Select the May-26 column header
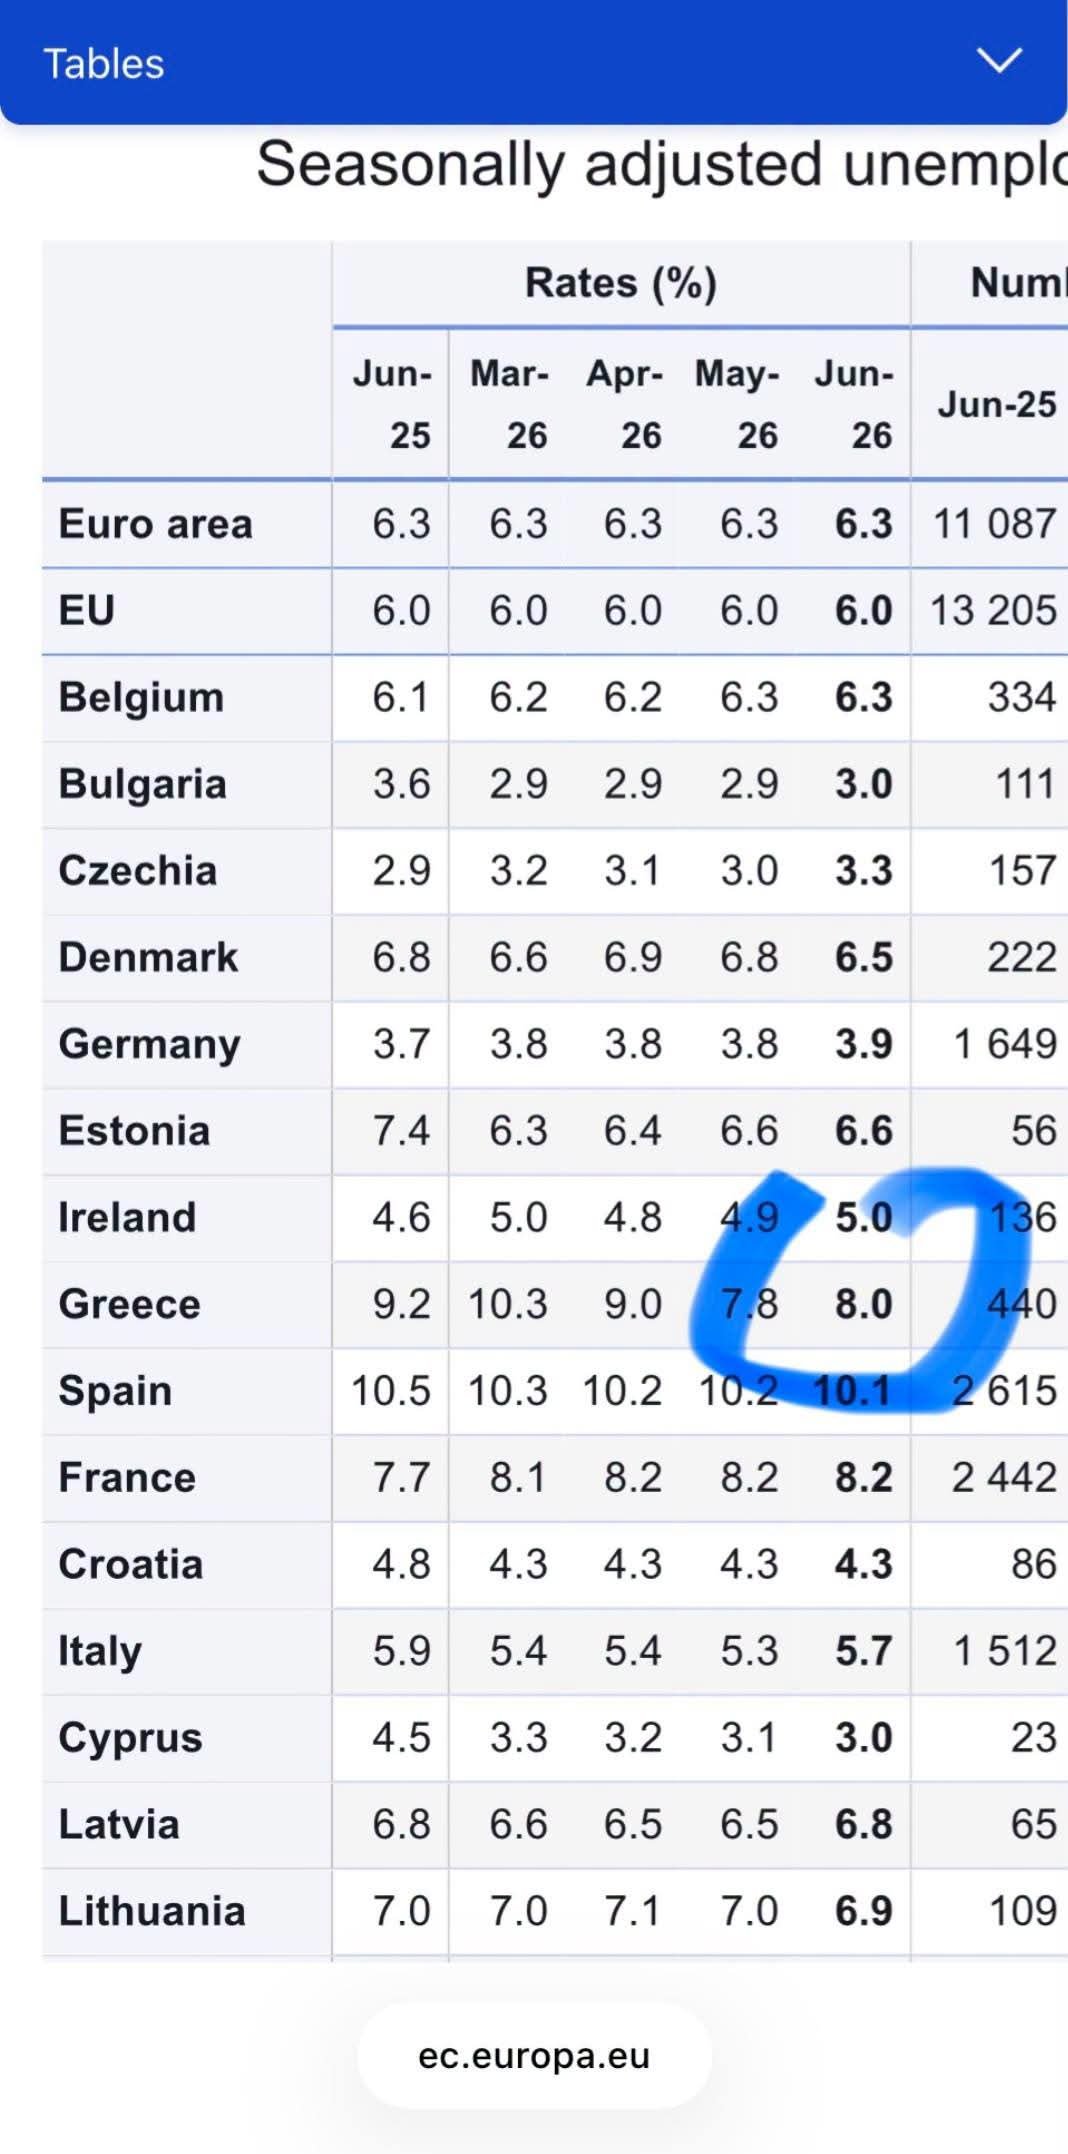Viewport: 1068px width, 2154px height. (738, 404)
